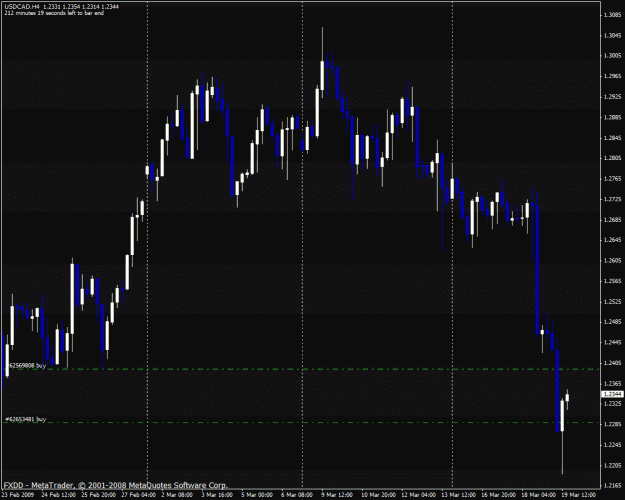
Task: Click the 1.2205 price axis label
Action: click(613, 465)
